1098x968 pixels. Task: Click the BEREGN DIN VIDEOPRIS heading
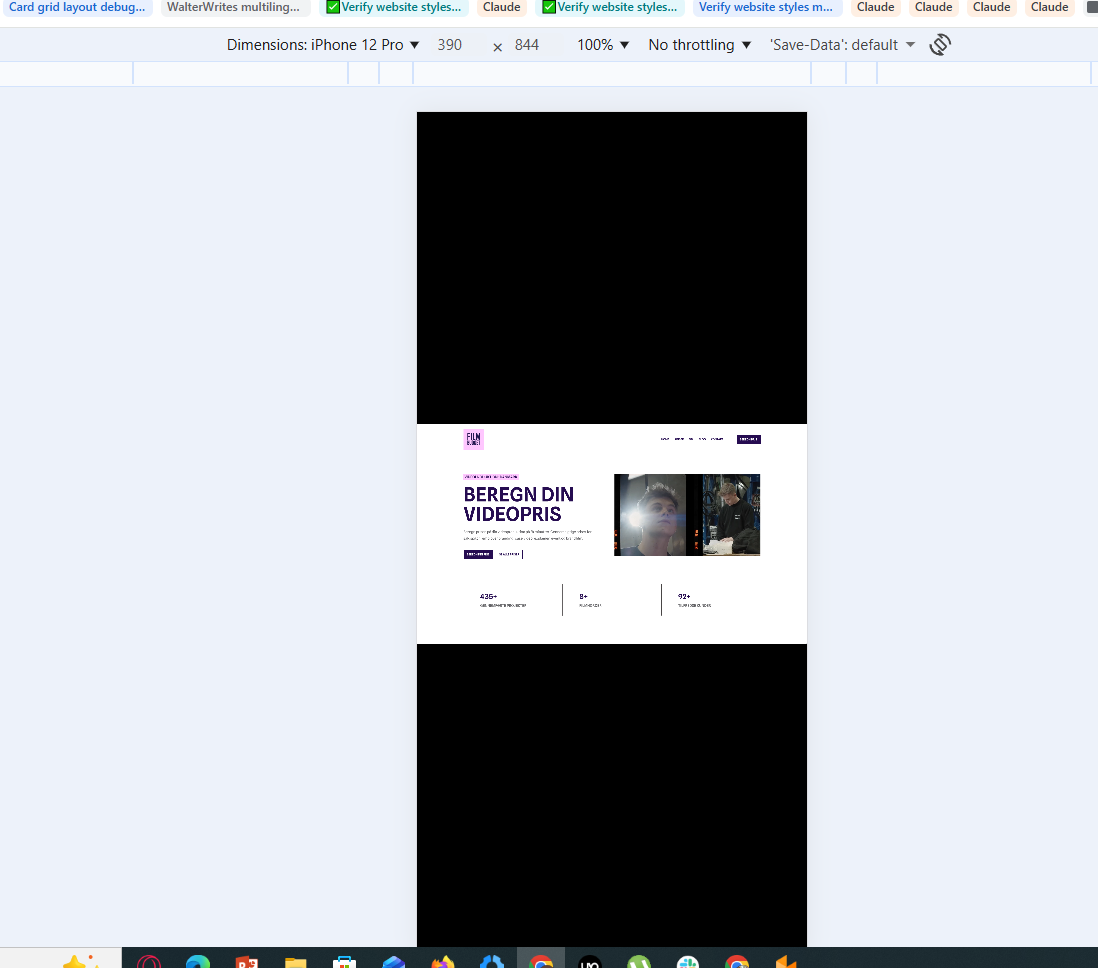pos(519,504)
